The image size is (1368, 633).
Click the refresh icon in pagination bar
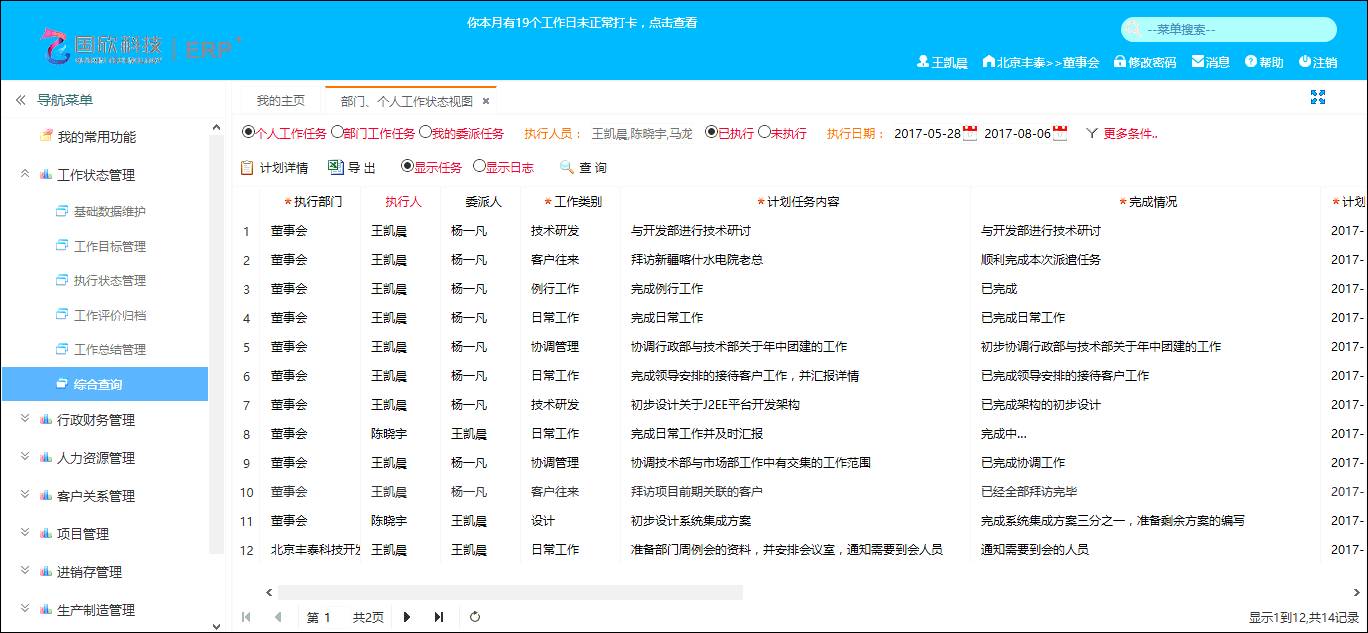(475, 617)
